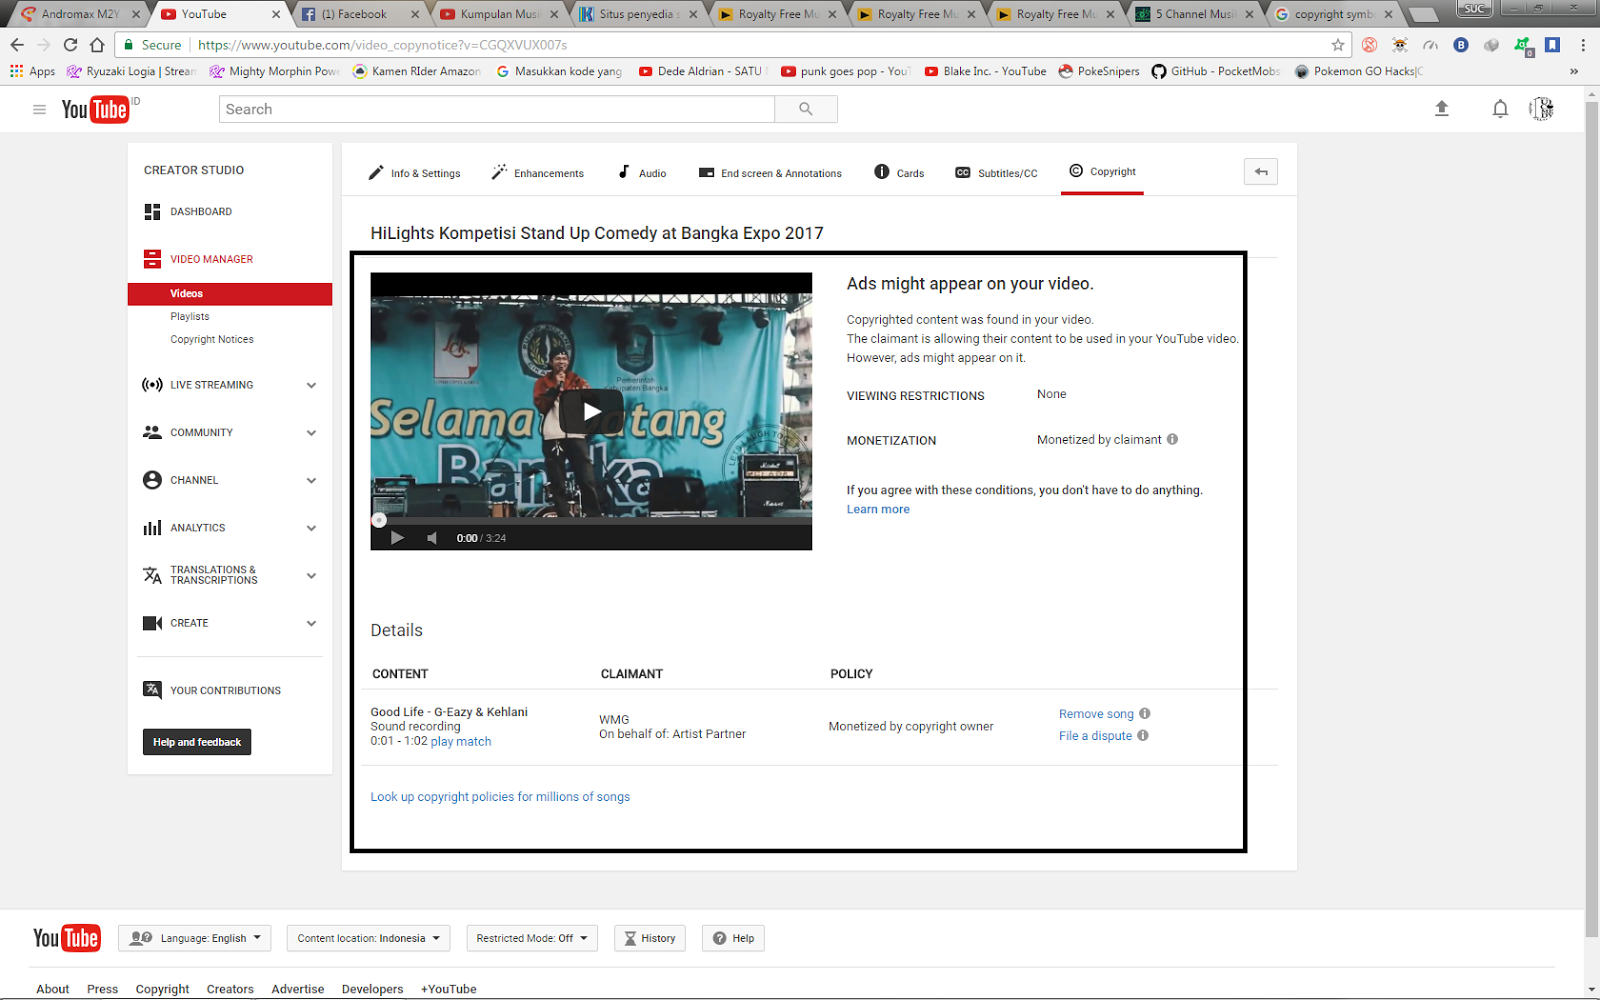The width and height of the screenshot is (1600, 1000).
Task: Open Copyright Notices in the sidebar
Action: (212, 340)
